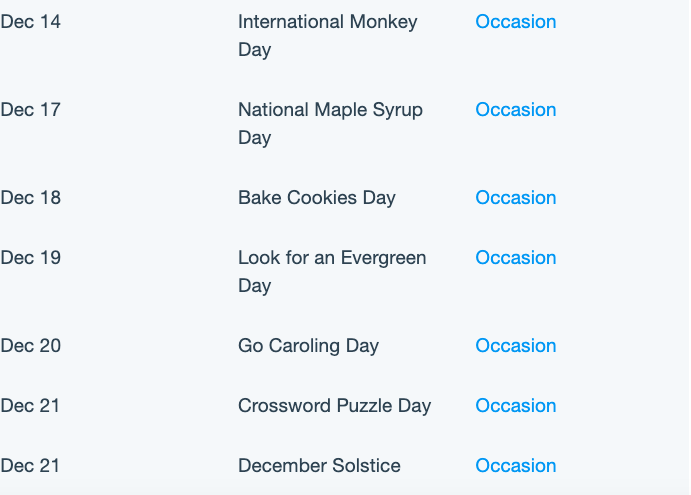Open the Occasion link for Look for an Evergreen Day
This screenshot has height=495, width=691.
pyautogui.click(x=516, y=257)
